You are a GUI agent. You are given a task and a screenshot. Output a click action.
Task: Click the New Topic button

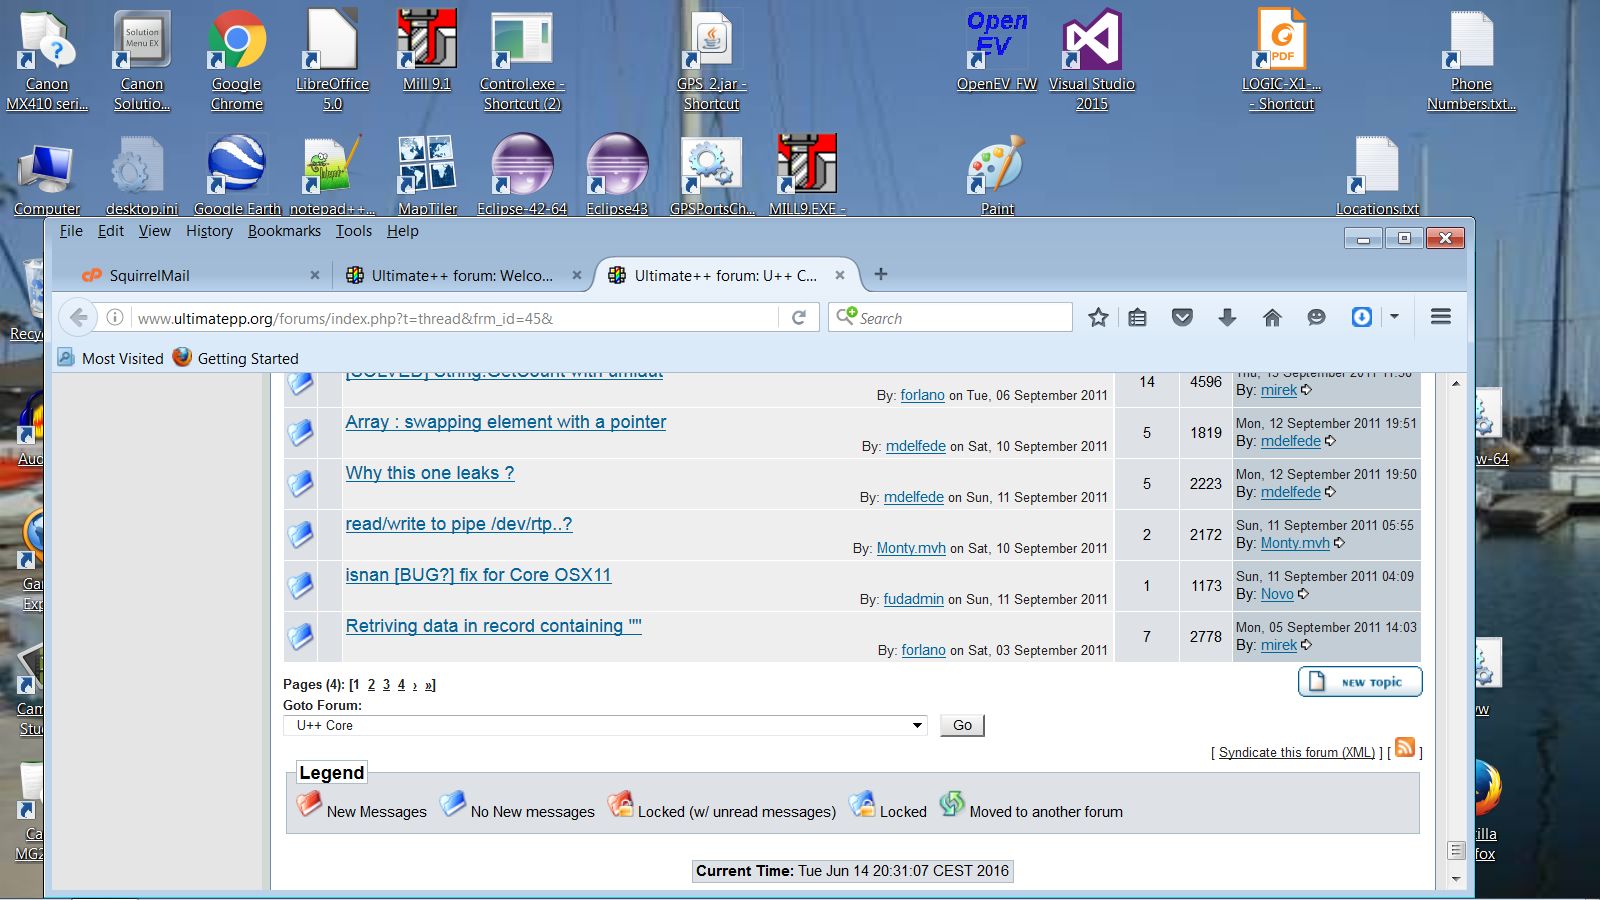(x=1360, y=682)
